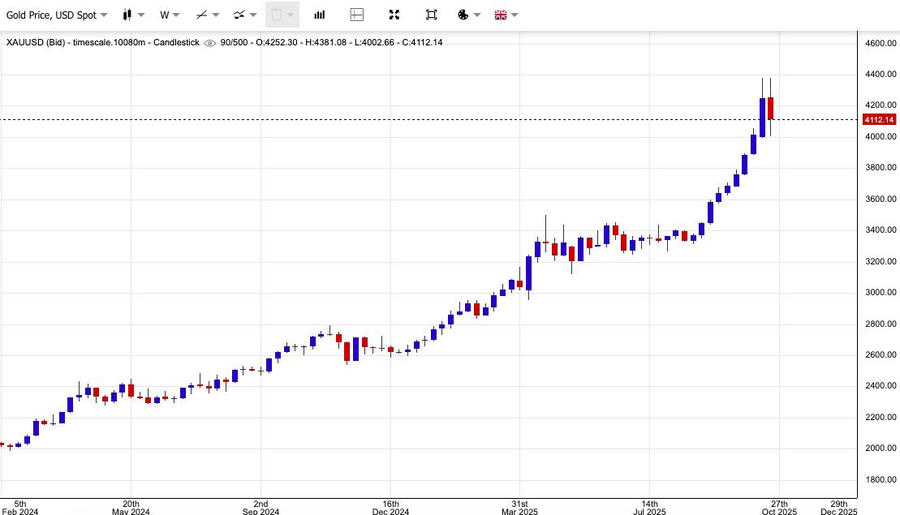Open the candlestick chart type selector
Image resolution: width=900 pixels, height=515 pixels.
132,15
